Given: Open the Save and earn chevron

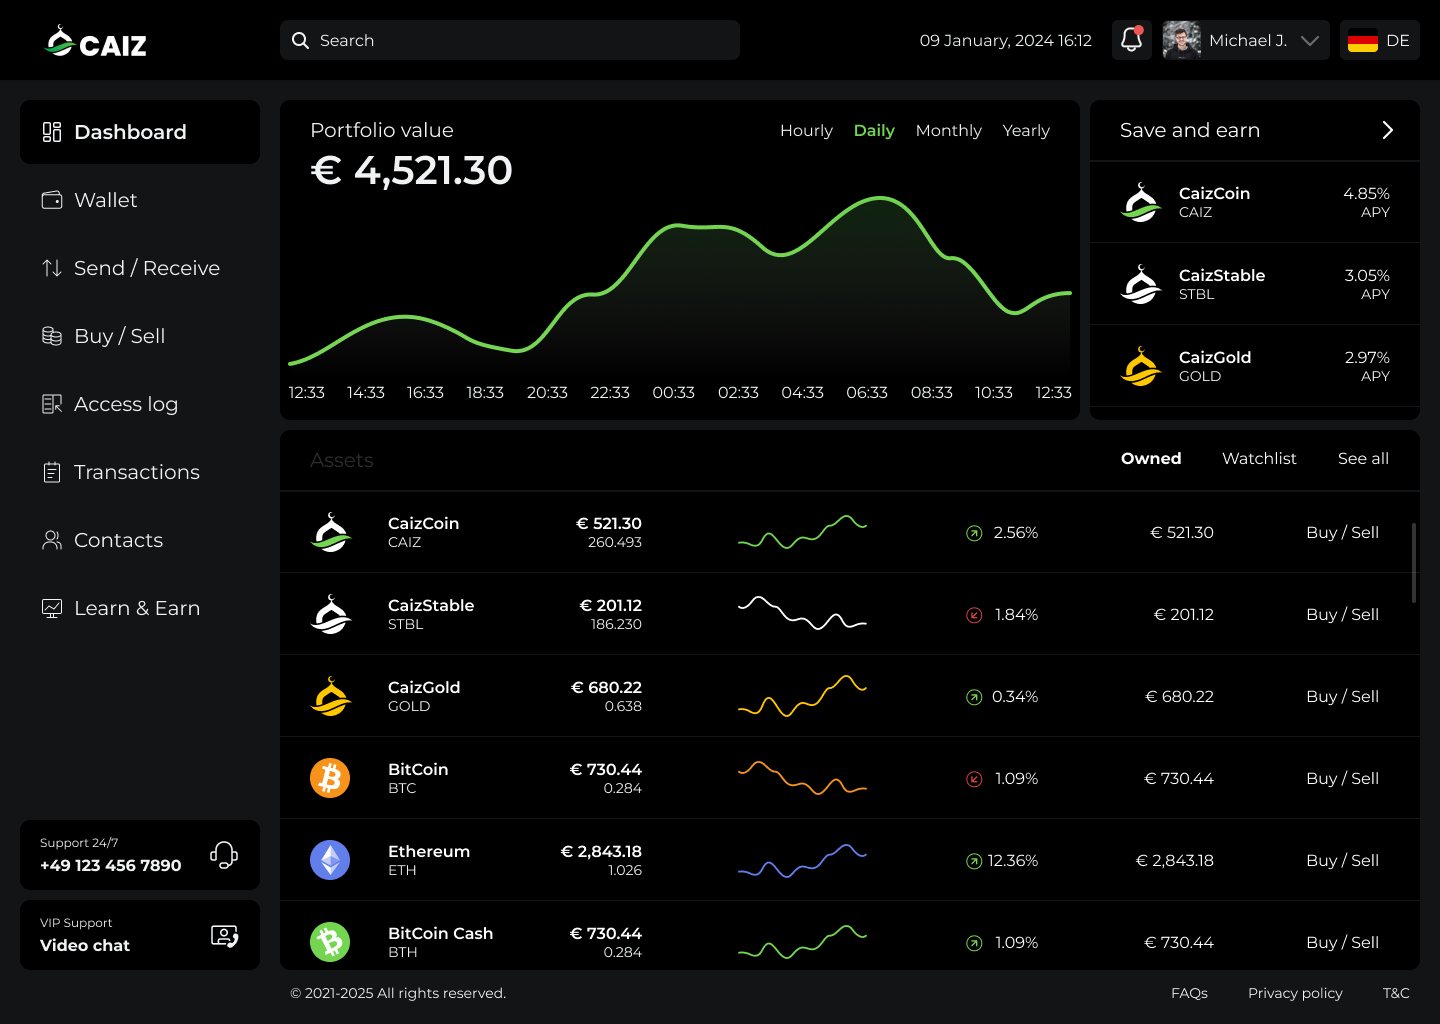Looking at the screenshot, I should pos(1388,130).
